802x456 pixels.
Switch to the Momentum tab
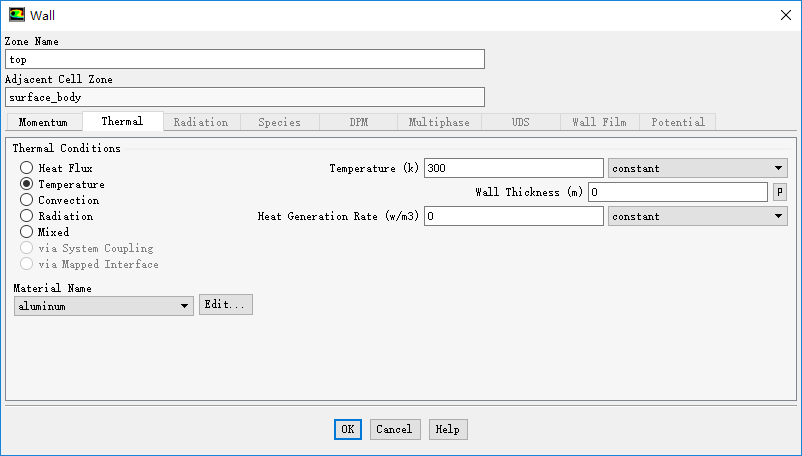(x=43, y=122)
